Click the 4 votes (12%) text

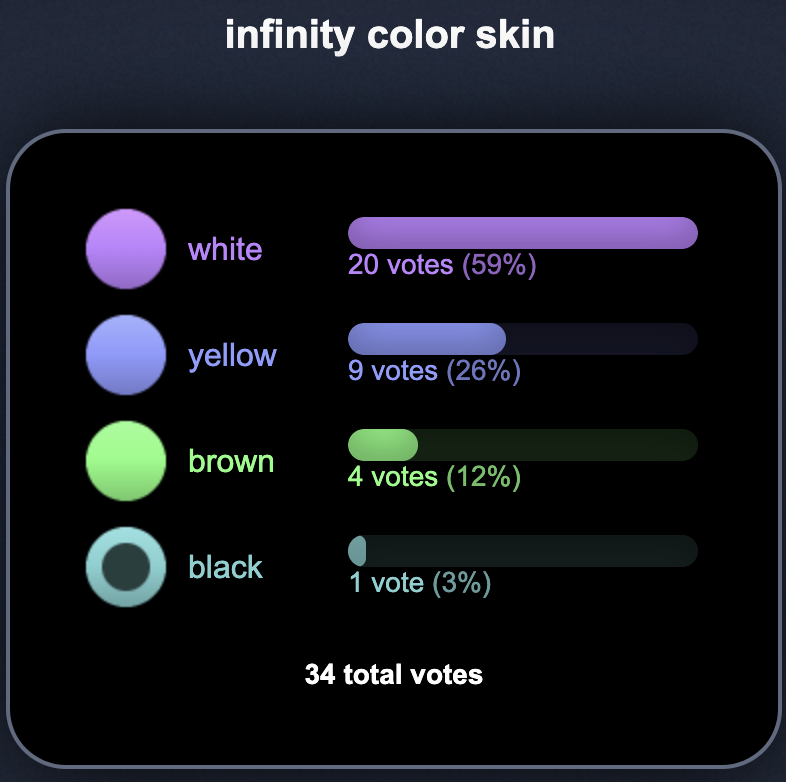tap(435, 477)
